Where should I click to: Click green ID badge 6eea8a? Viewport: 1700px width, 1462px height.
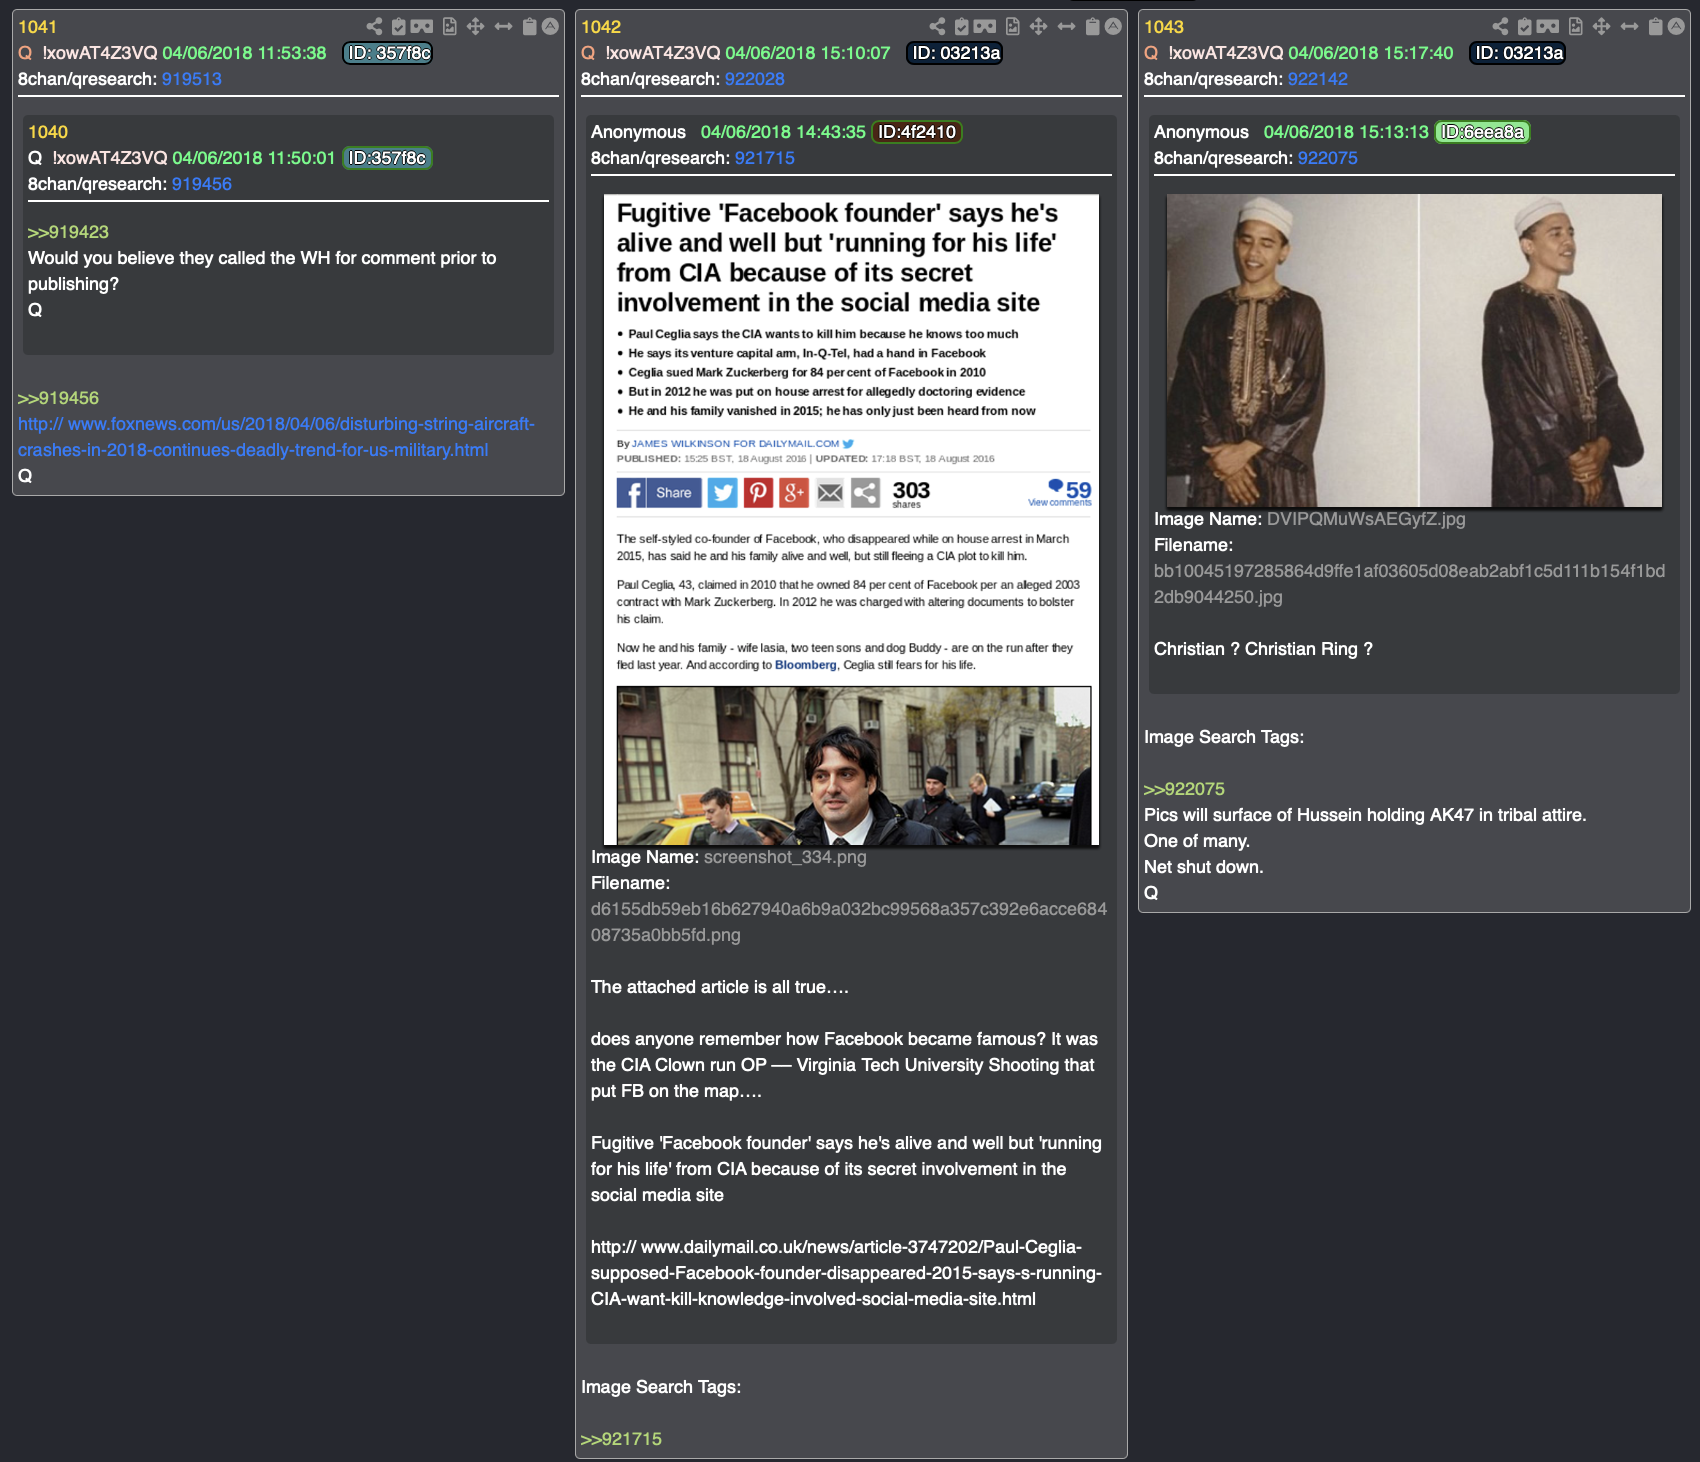[x=1482, y=132]
